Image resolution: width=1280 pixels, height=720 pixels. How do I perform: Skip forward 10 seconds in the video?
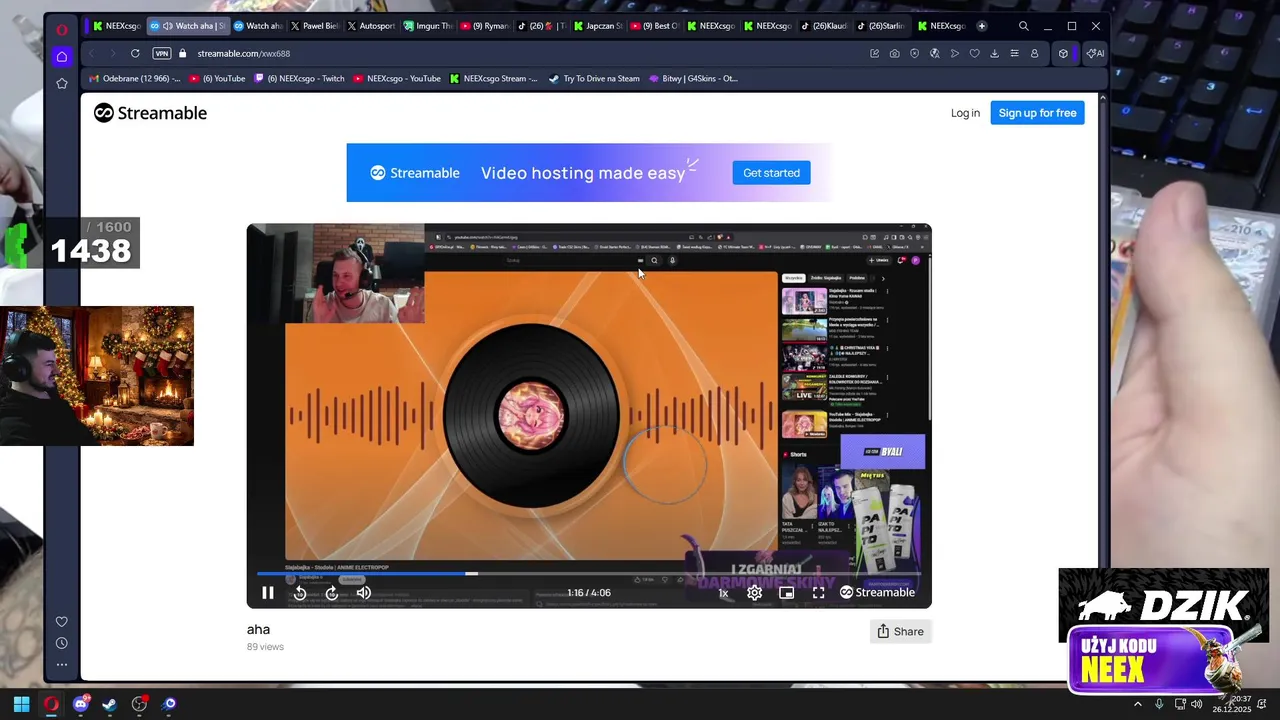pyautogui.click(x=332, y=593)
